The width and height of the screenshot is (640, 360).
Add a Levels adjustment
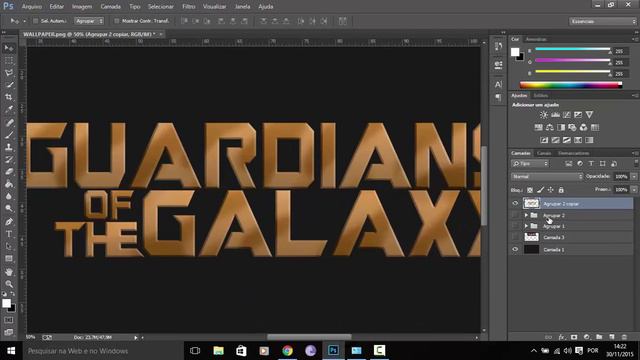[555, 115]
